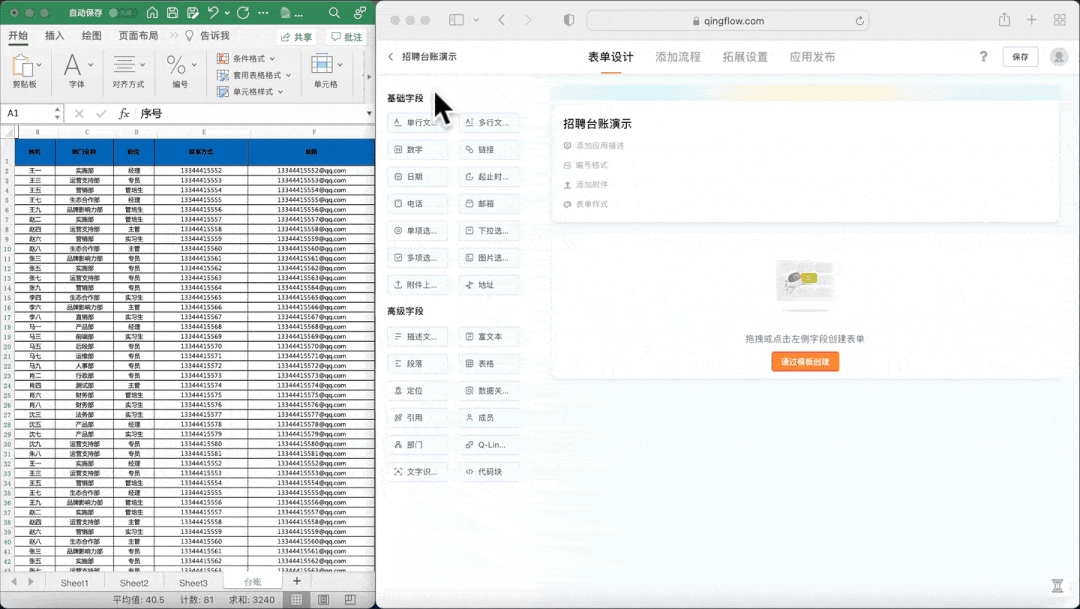Image resolution: width=1080 pixels, height=609 pixels.
Task: Expand the formula bar arrow
Action: 369,113
